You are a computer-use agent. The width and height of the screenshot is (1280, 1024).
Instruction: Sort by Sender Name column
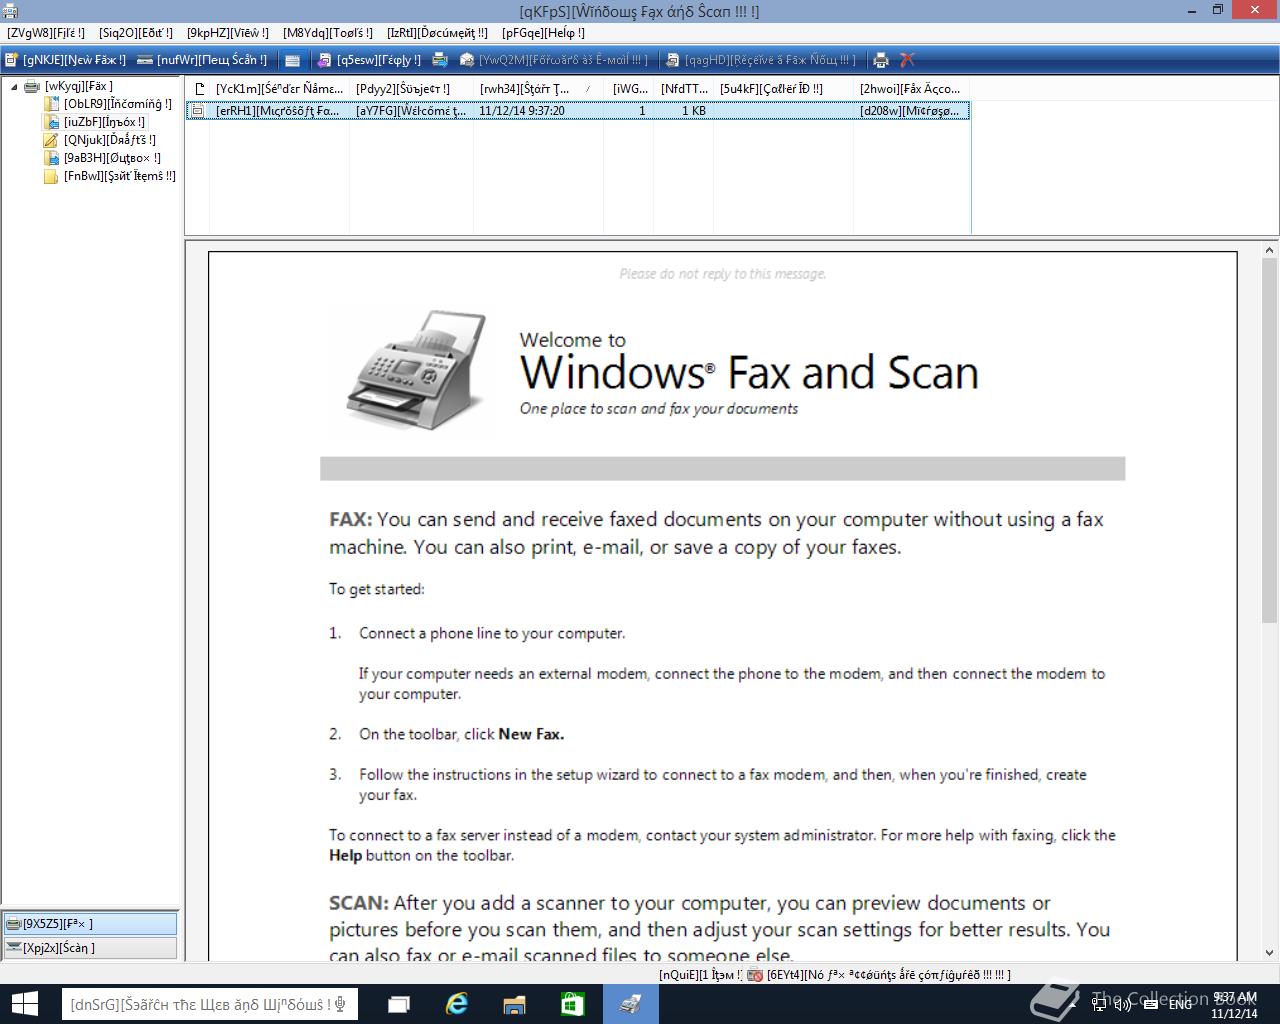point(279,89)
